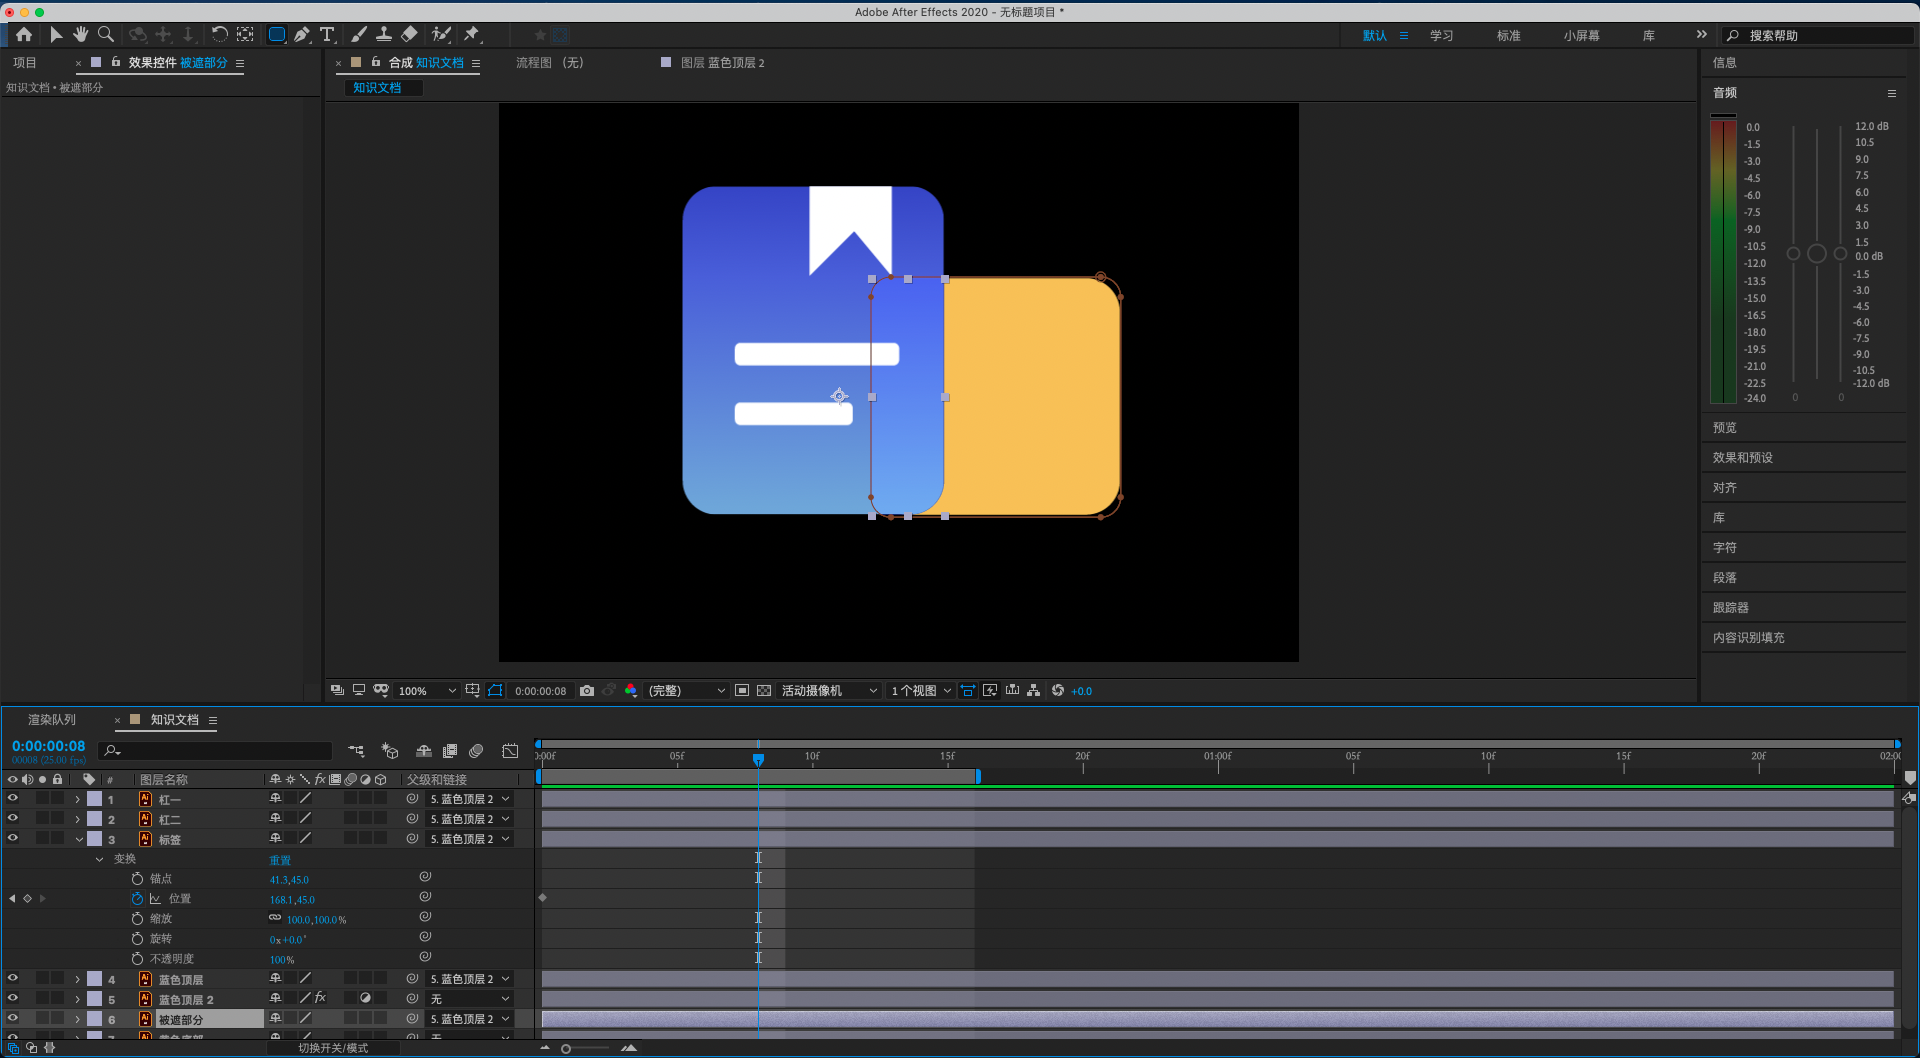Toggle transparency grid in viewer

pyautogui.click(x=764, y=691)
